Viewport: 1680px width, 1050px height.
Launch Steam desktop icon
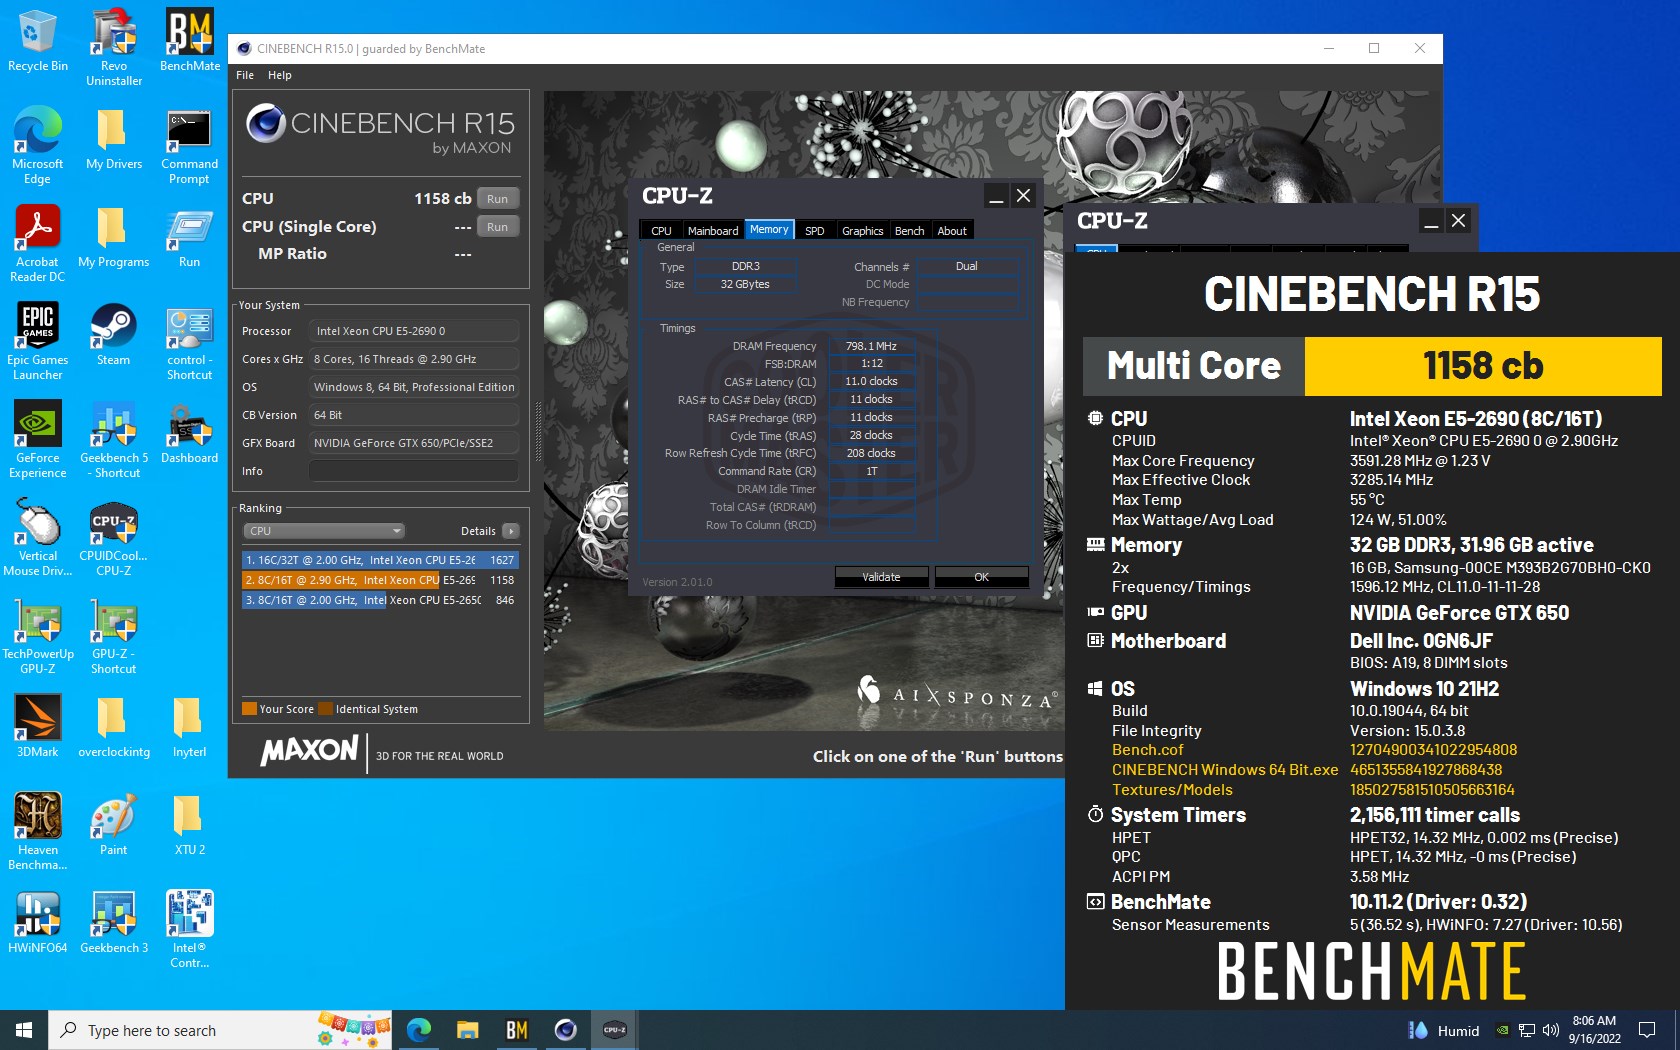tap(114, 335)
